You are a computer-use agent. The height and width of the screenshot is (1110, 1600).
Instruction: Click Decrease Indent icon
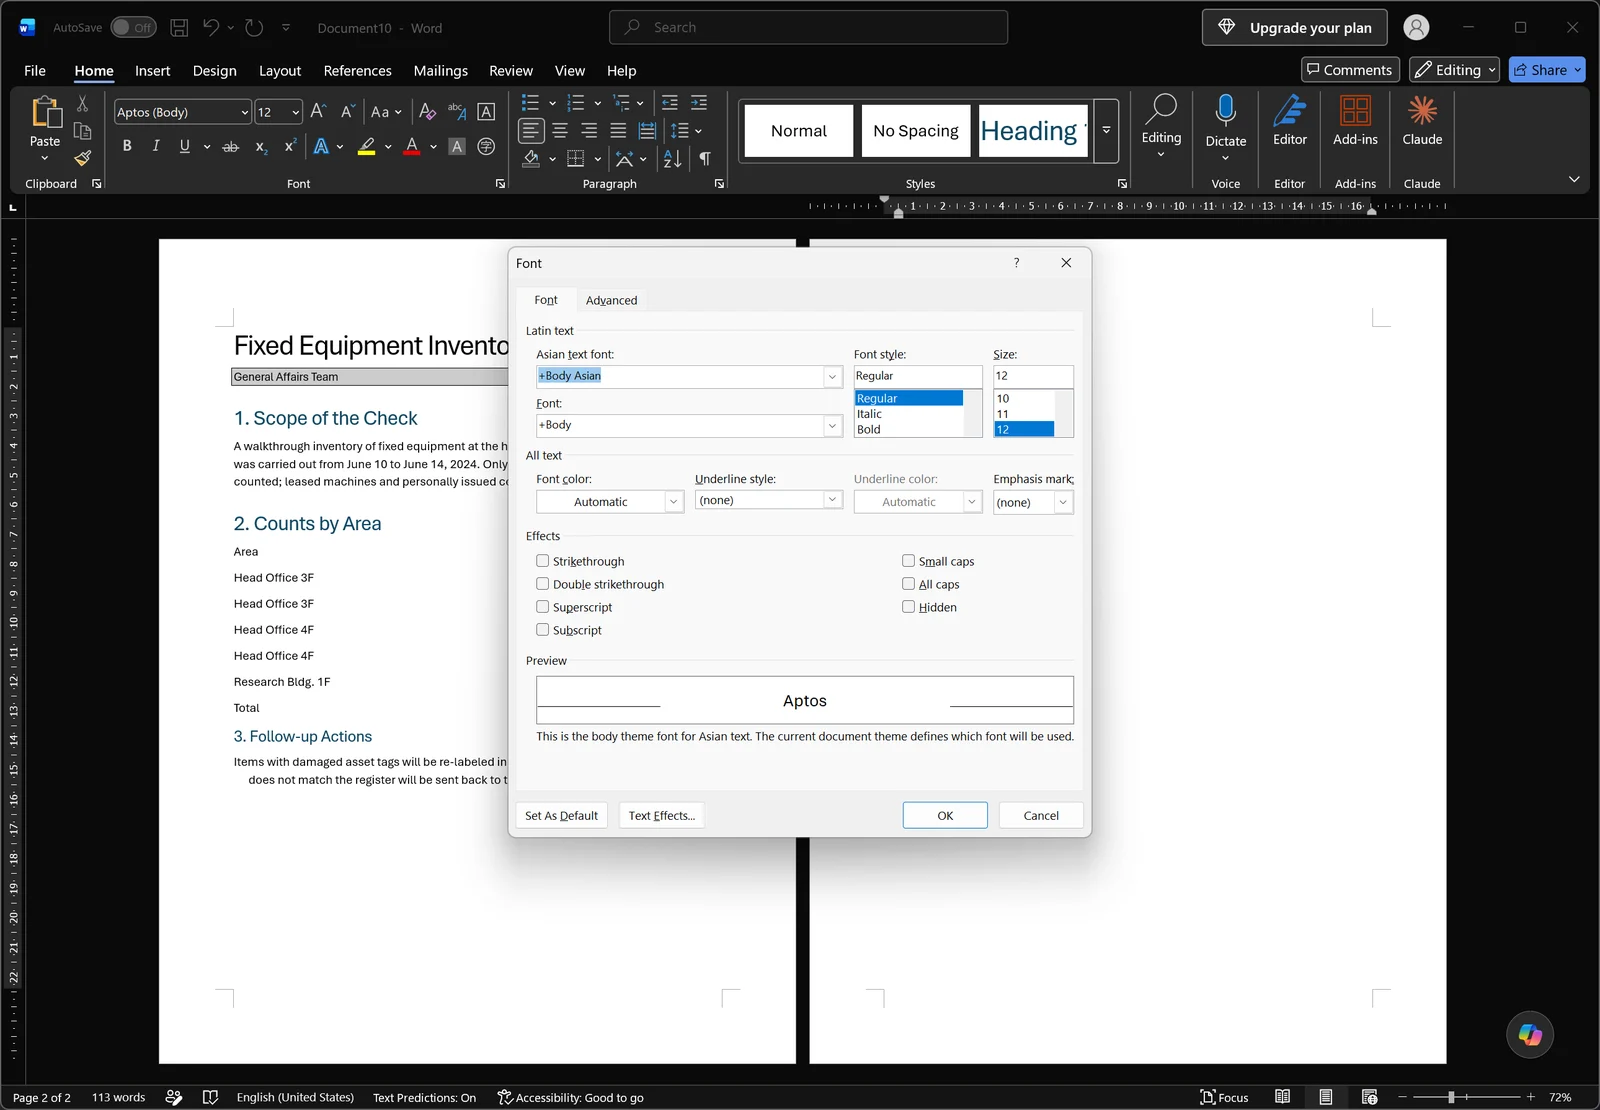[x=670, y=102]
